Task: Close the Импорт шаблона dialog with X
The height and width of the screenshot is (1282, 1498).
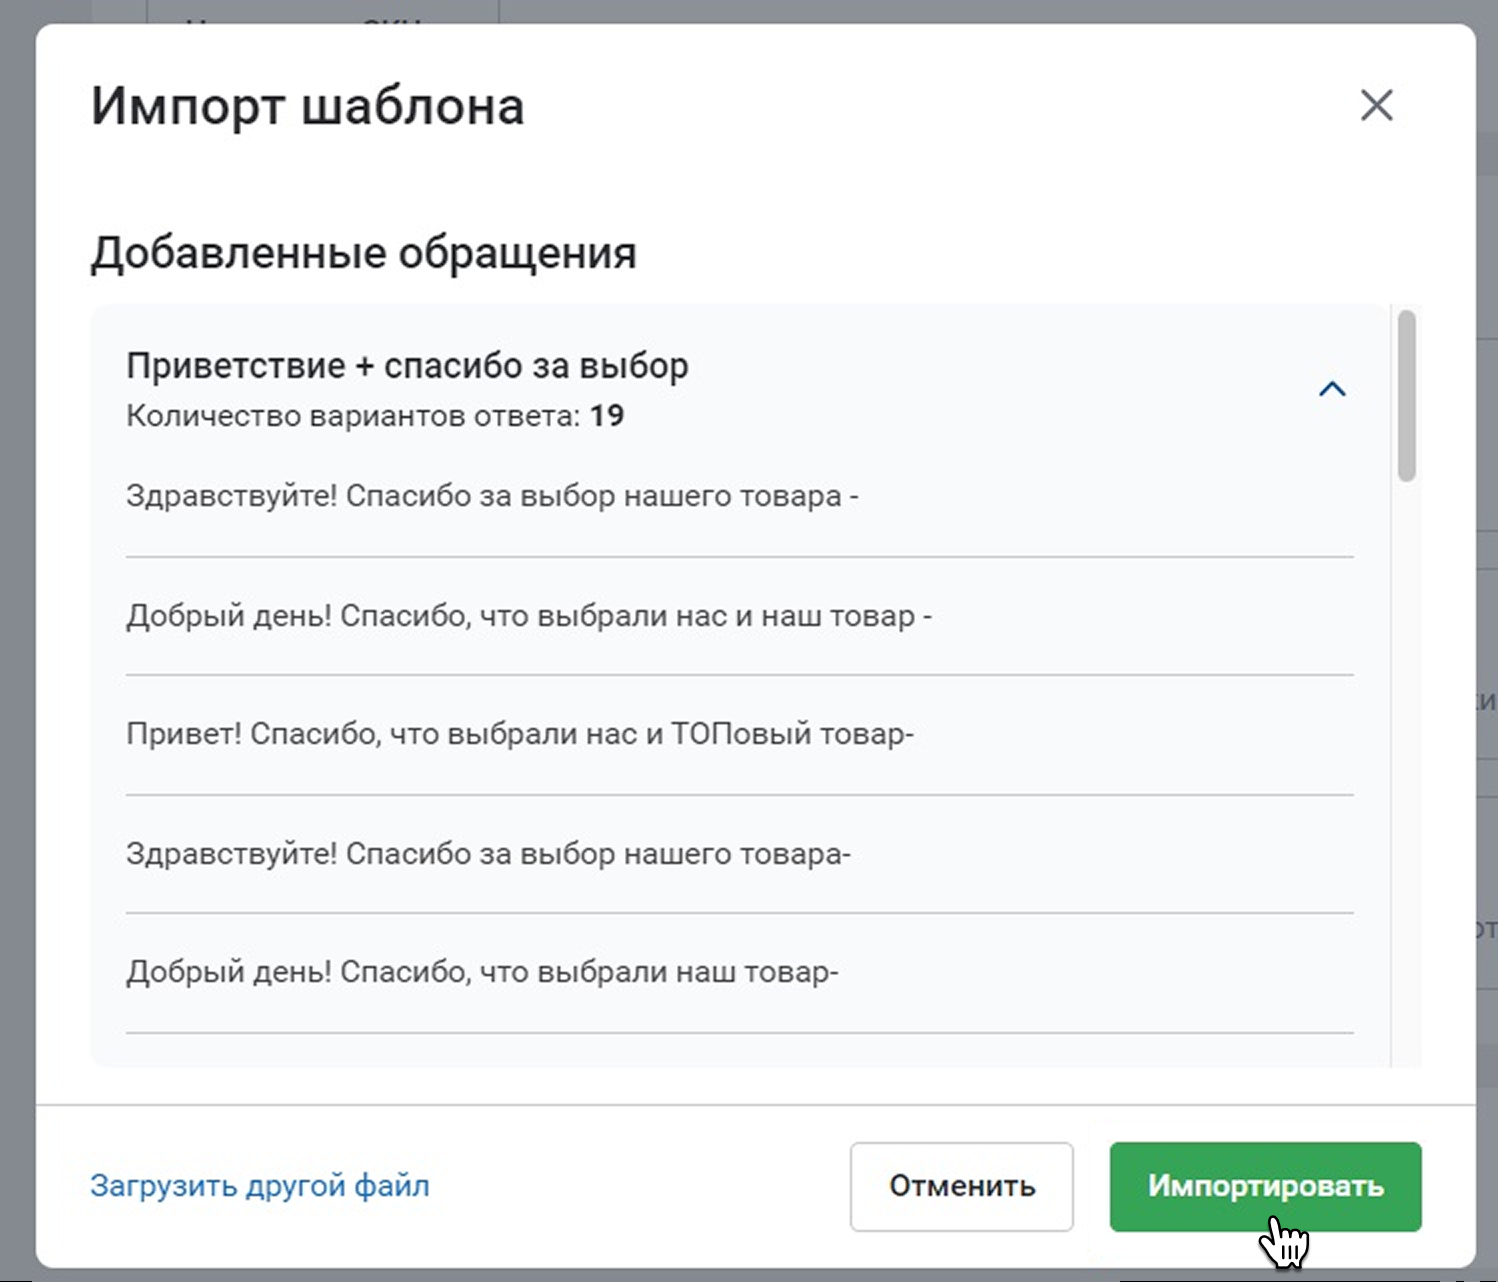Action: (1376, 105)
